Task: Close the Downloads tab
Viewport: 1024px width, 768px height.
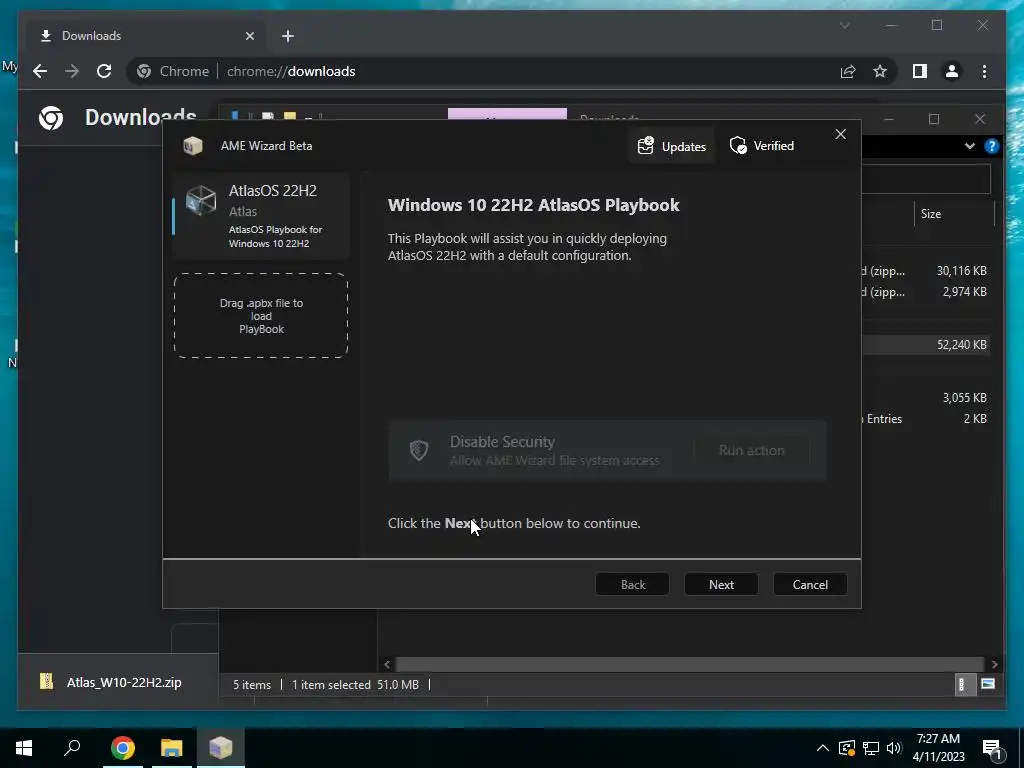Action: click(x=249, y=36)
